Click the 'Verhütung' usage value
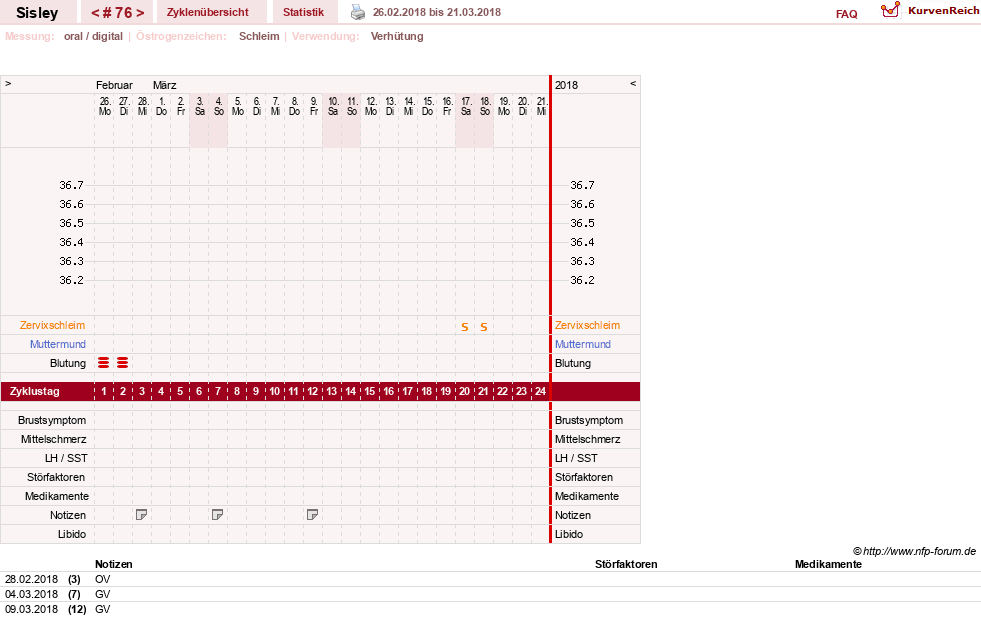 click(x=397, y=36)
